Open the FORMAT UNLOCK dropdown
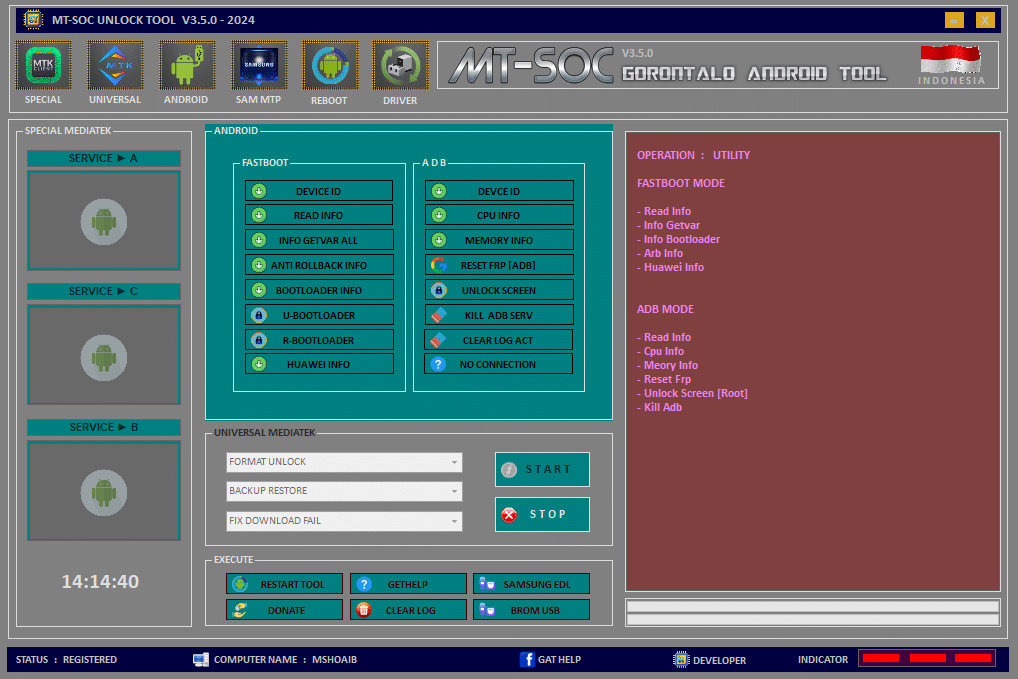Screen dimensions: 1018x679 coord(344,462)
